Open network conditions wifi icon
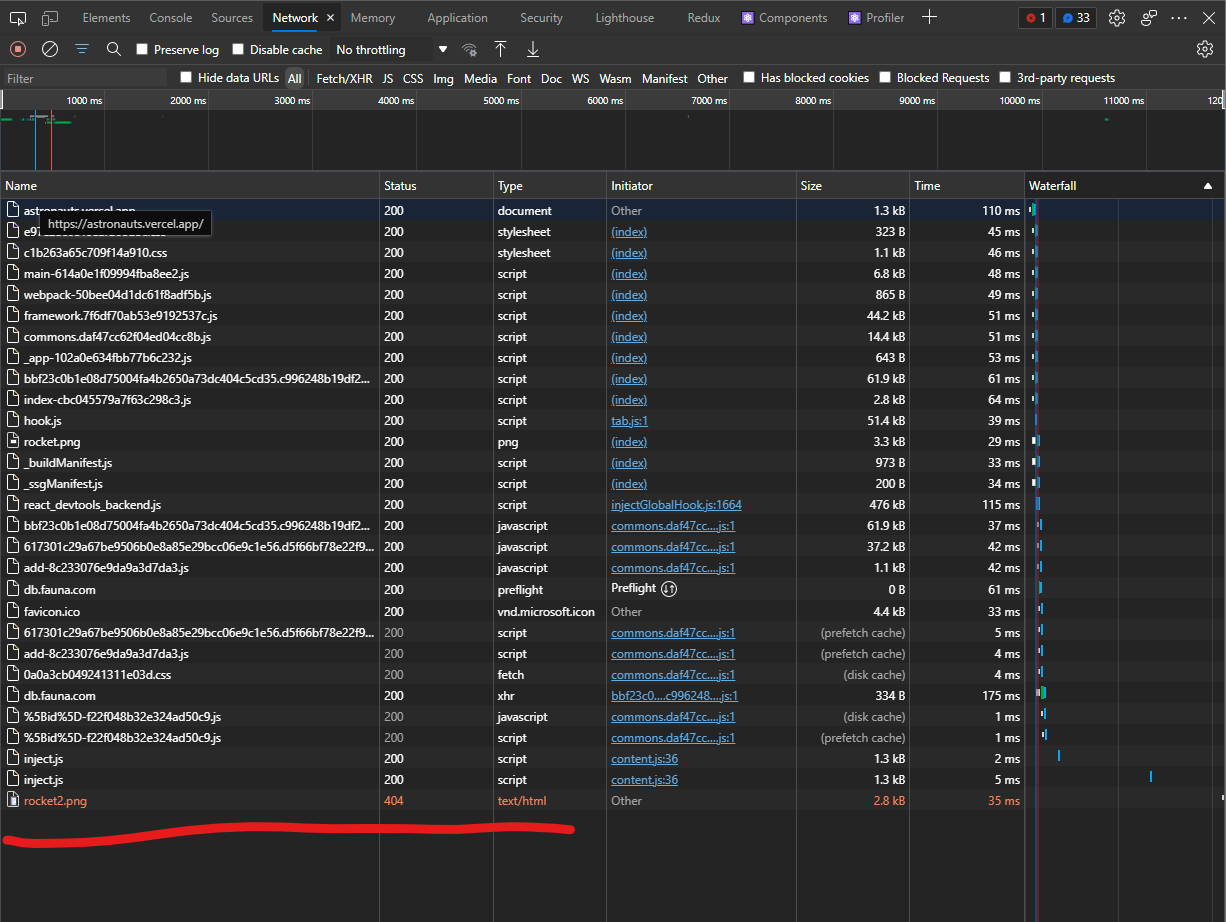 point(469,49)
